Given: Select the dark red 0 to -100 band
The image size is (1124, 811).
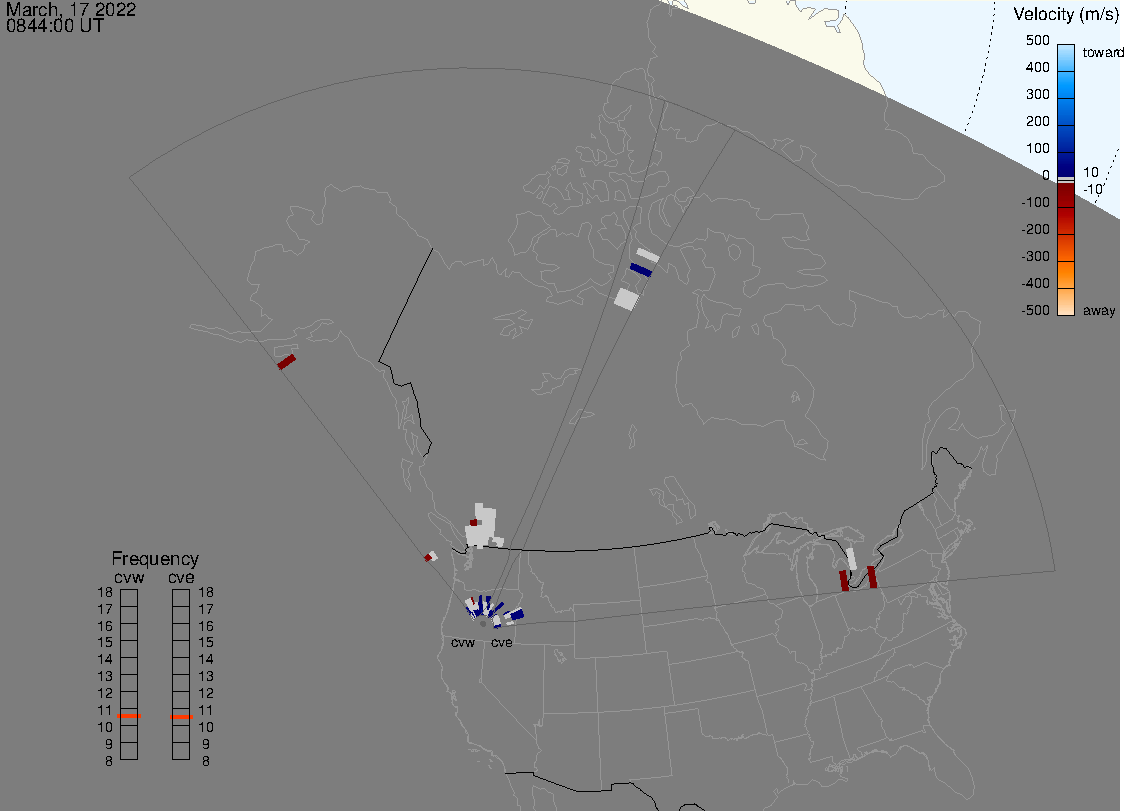Looking at the screenshot, I should (1066, 194).
